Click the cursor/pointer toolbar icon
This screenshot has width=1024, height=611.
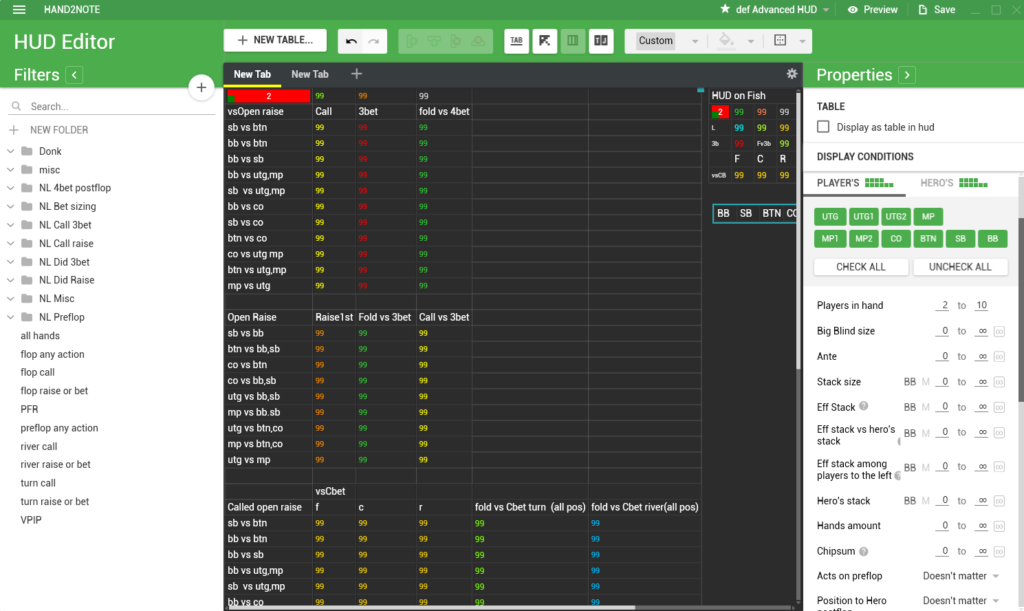pyautogui.click(x=545, y=41)
